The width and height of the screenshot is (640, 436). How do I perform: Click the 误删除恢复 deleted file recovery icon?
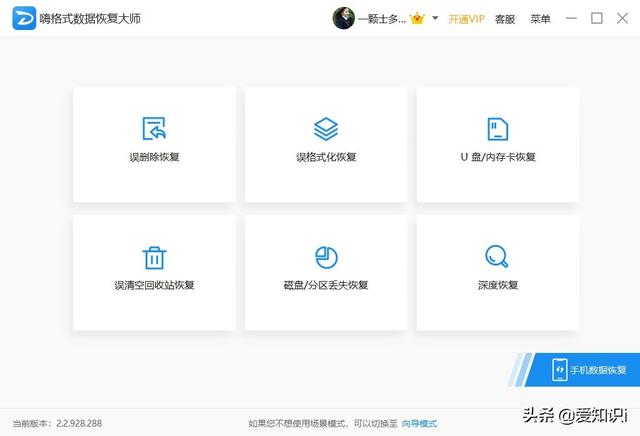click(154, 129)
